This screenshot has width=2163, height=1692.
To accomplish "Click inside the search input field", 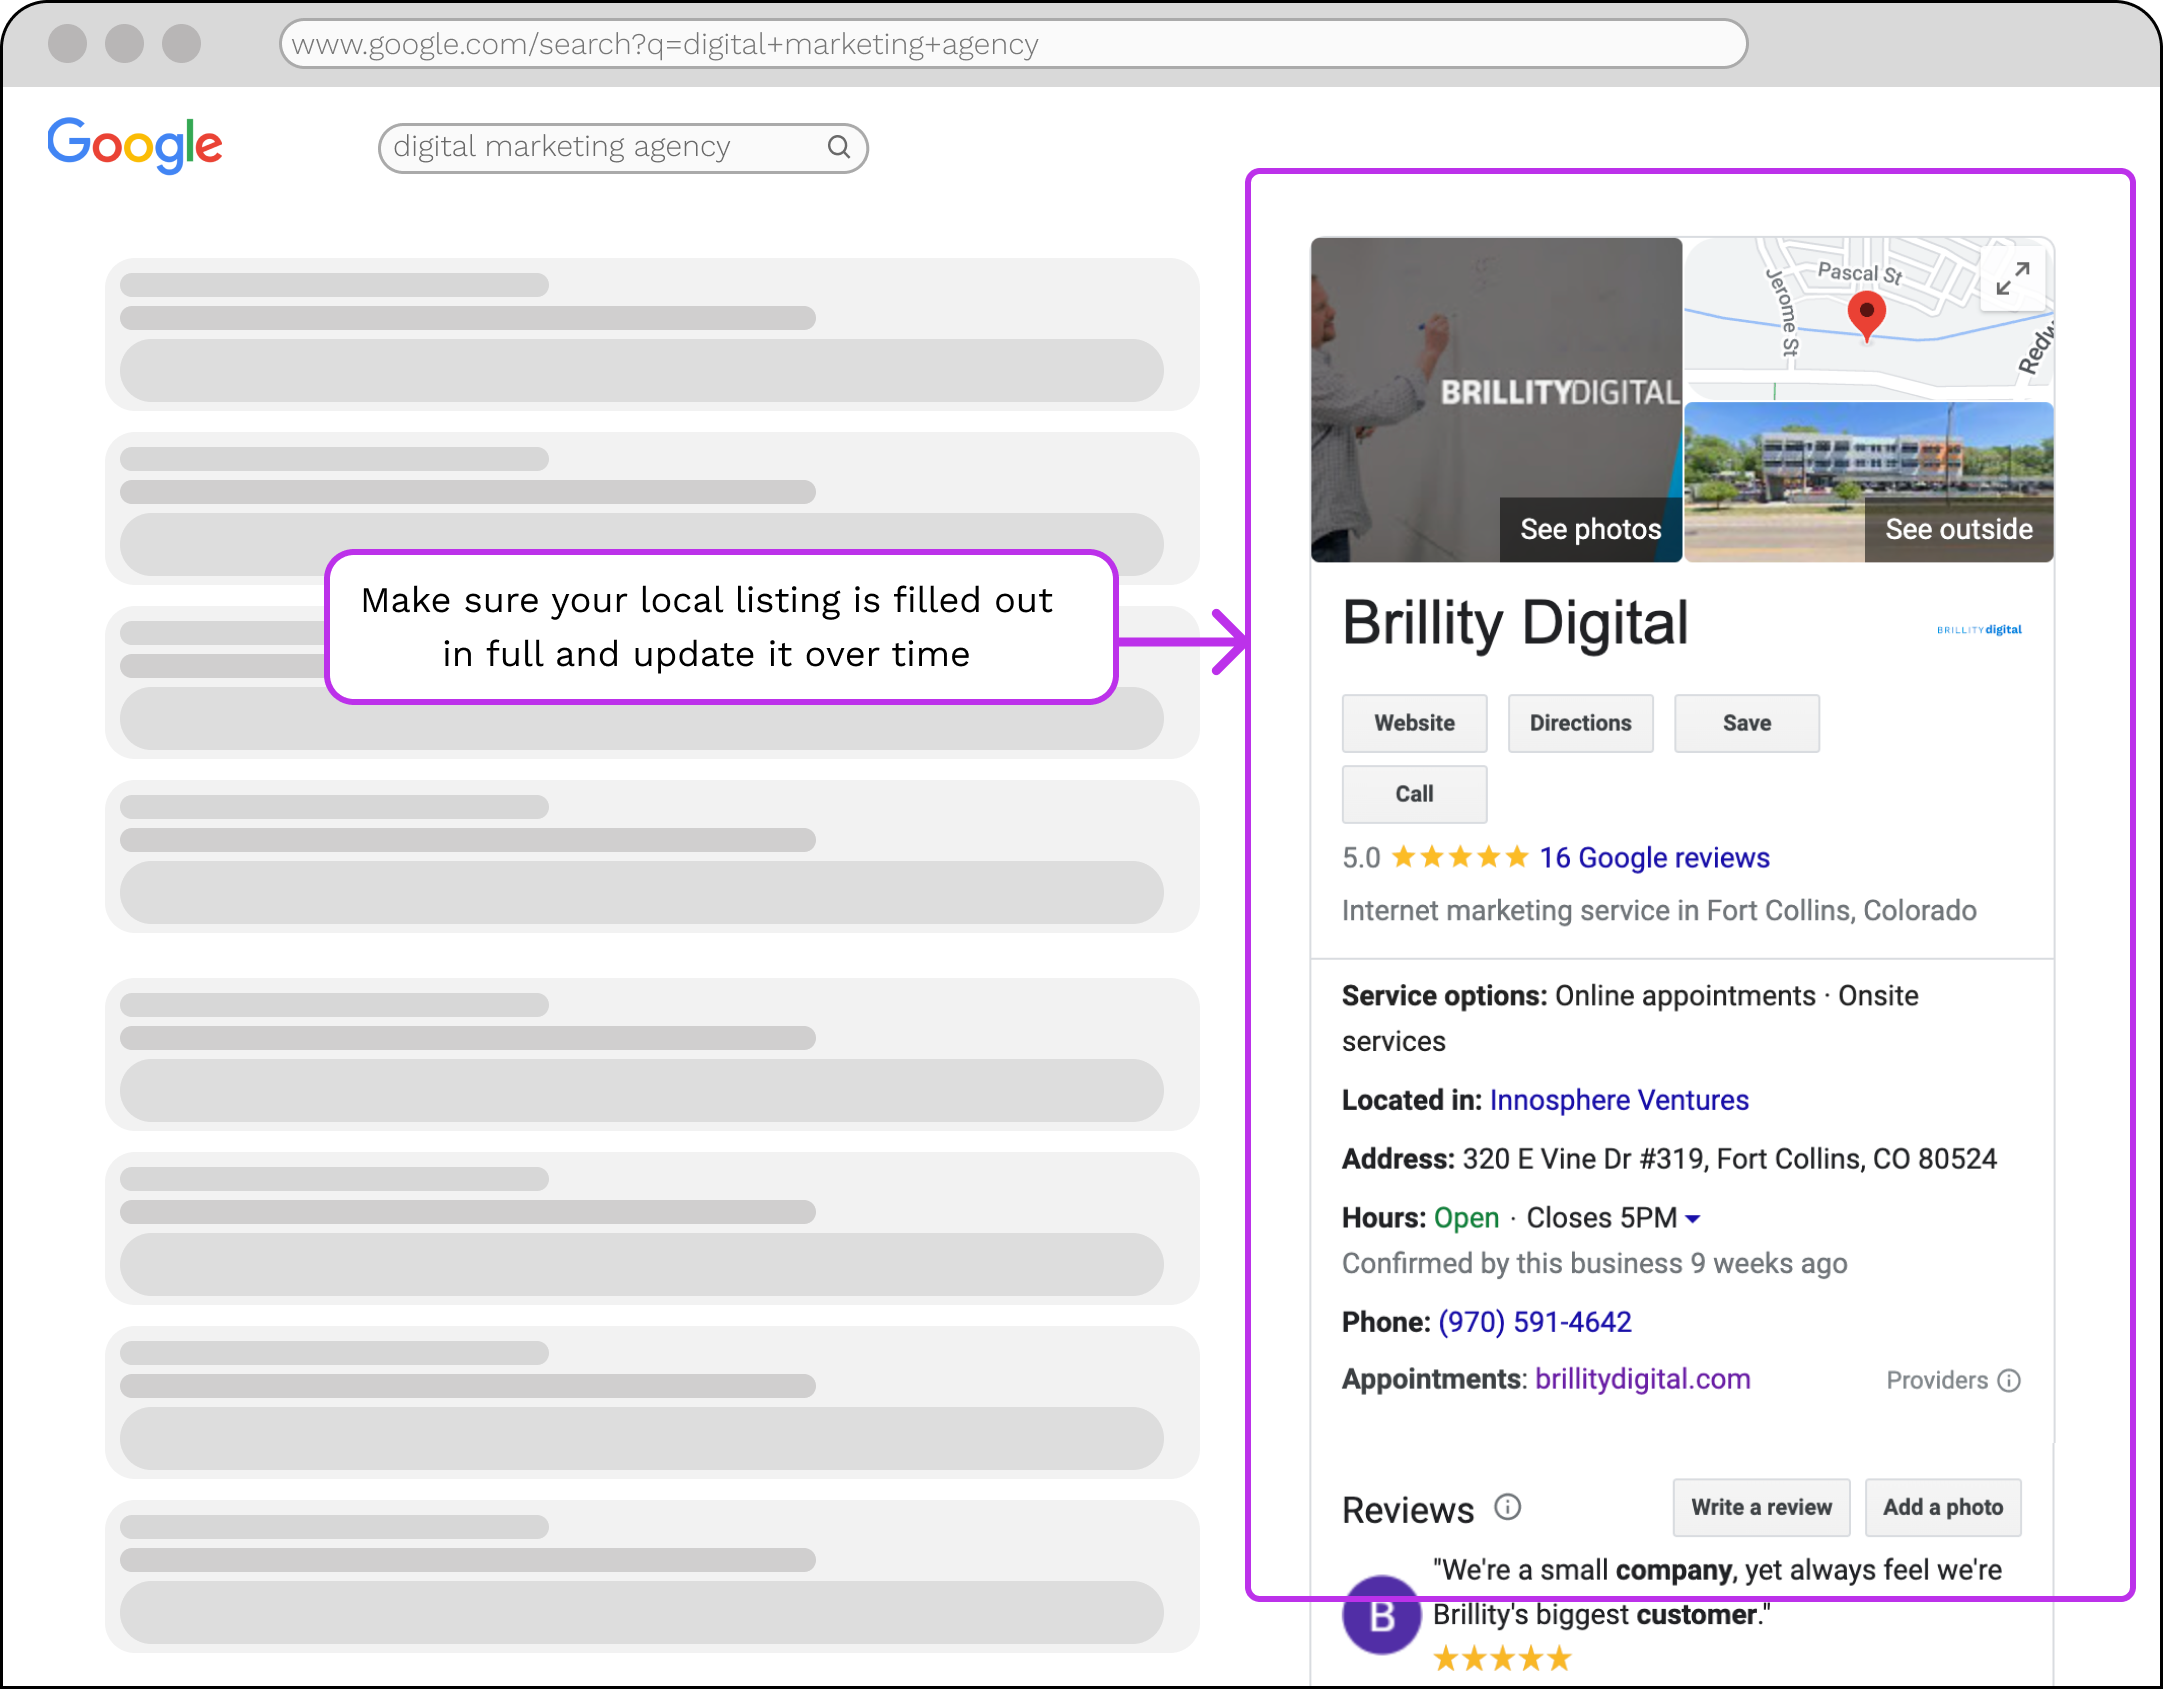I will [x=560, y=147].
